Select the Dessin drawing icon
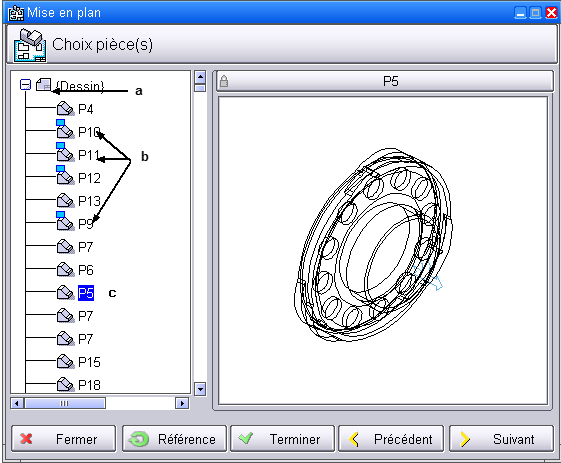Viewport: 561px width, 463px height. (x=43, y=84)
